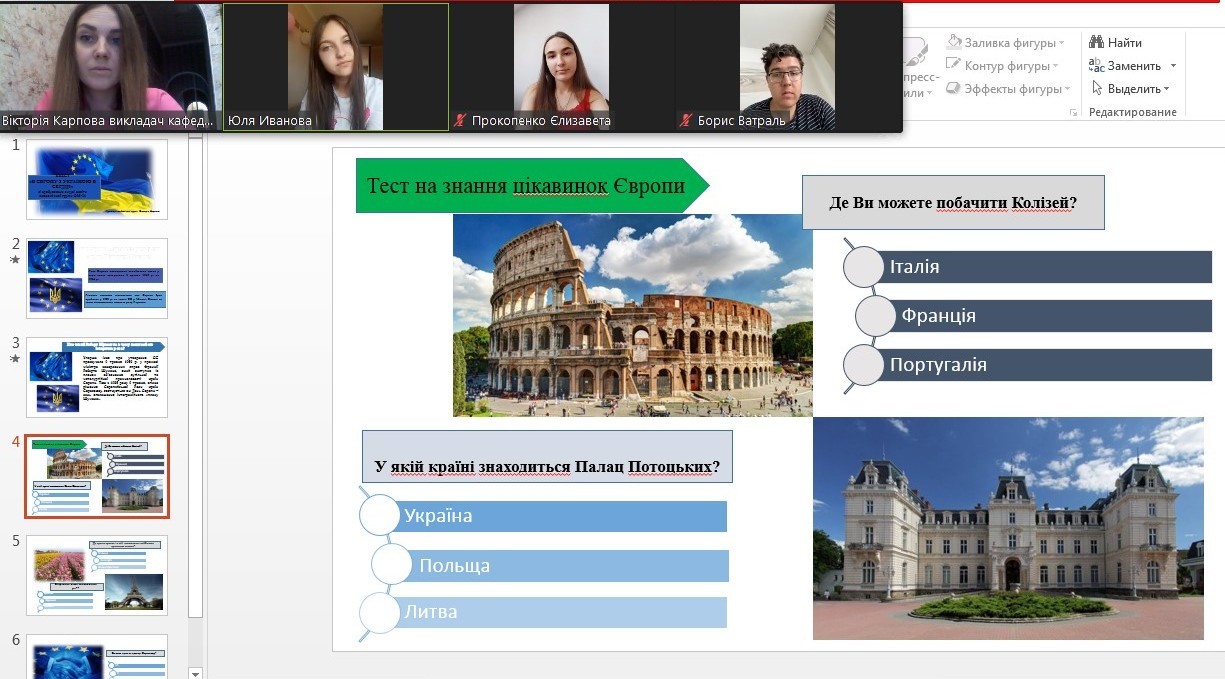
Task: Select the circle bullet beside Португалія
Action: 864,365
